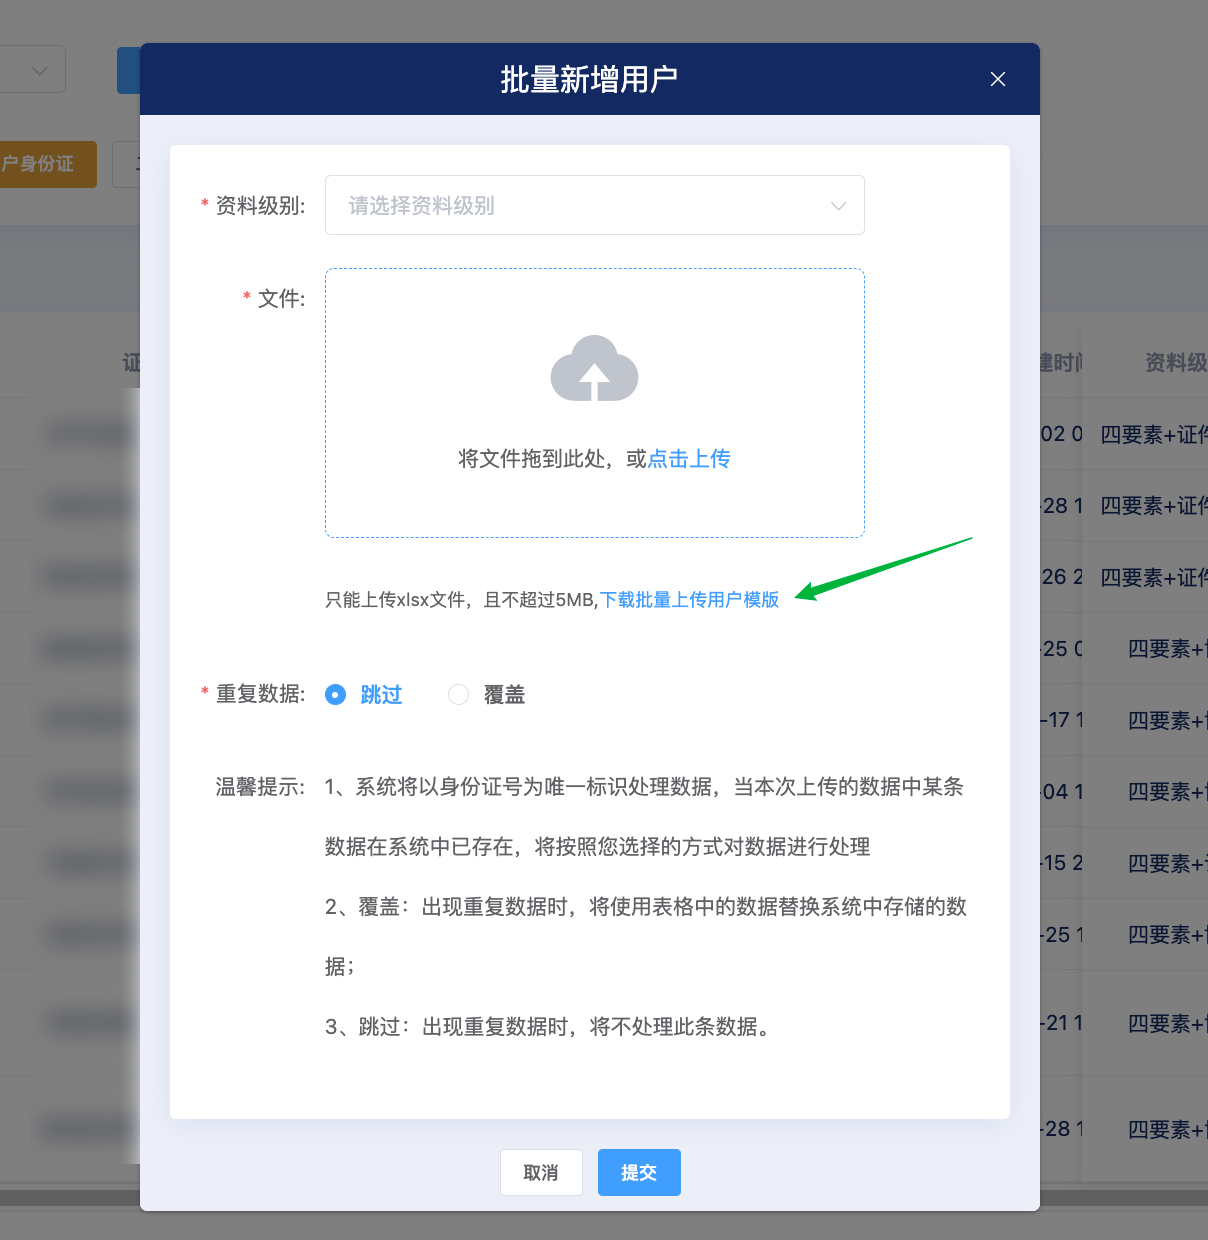Close the 批量新增用户 dialog
Image resolution: width=1208 pixels, height=1240 pixels.
(997, 79)
